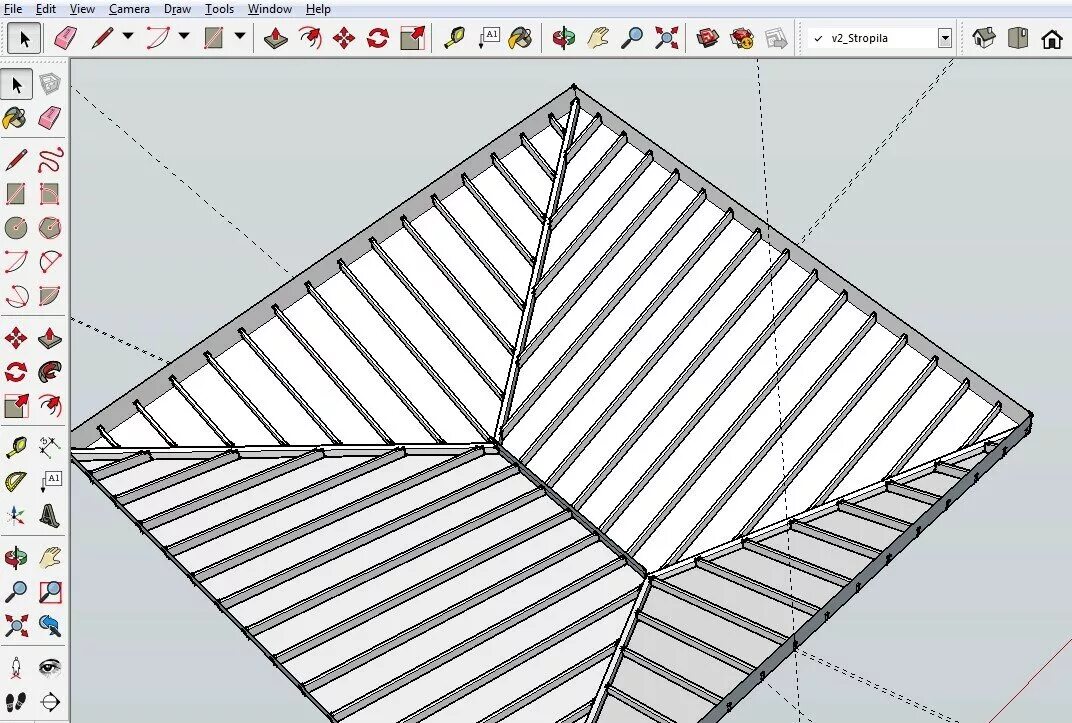The image size is (1072, 723).
Task: Click Paint Bucket in the top toolbar
Action: click(x=521, y=38)
